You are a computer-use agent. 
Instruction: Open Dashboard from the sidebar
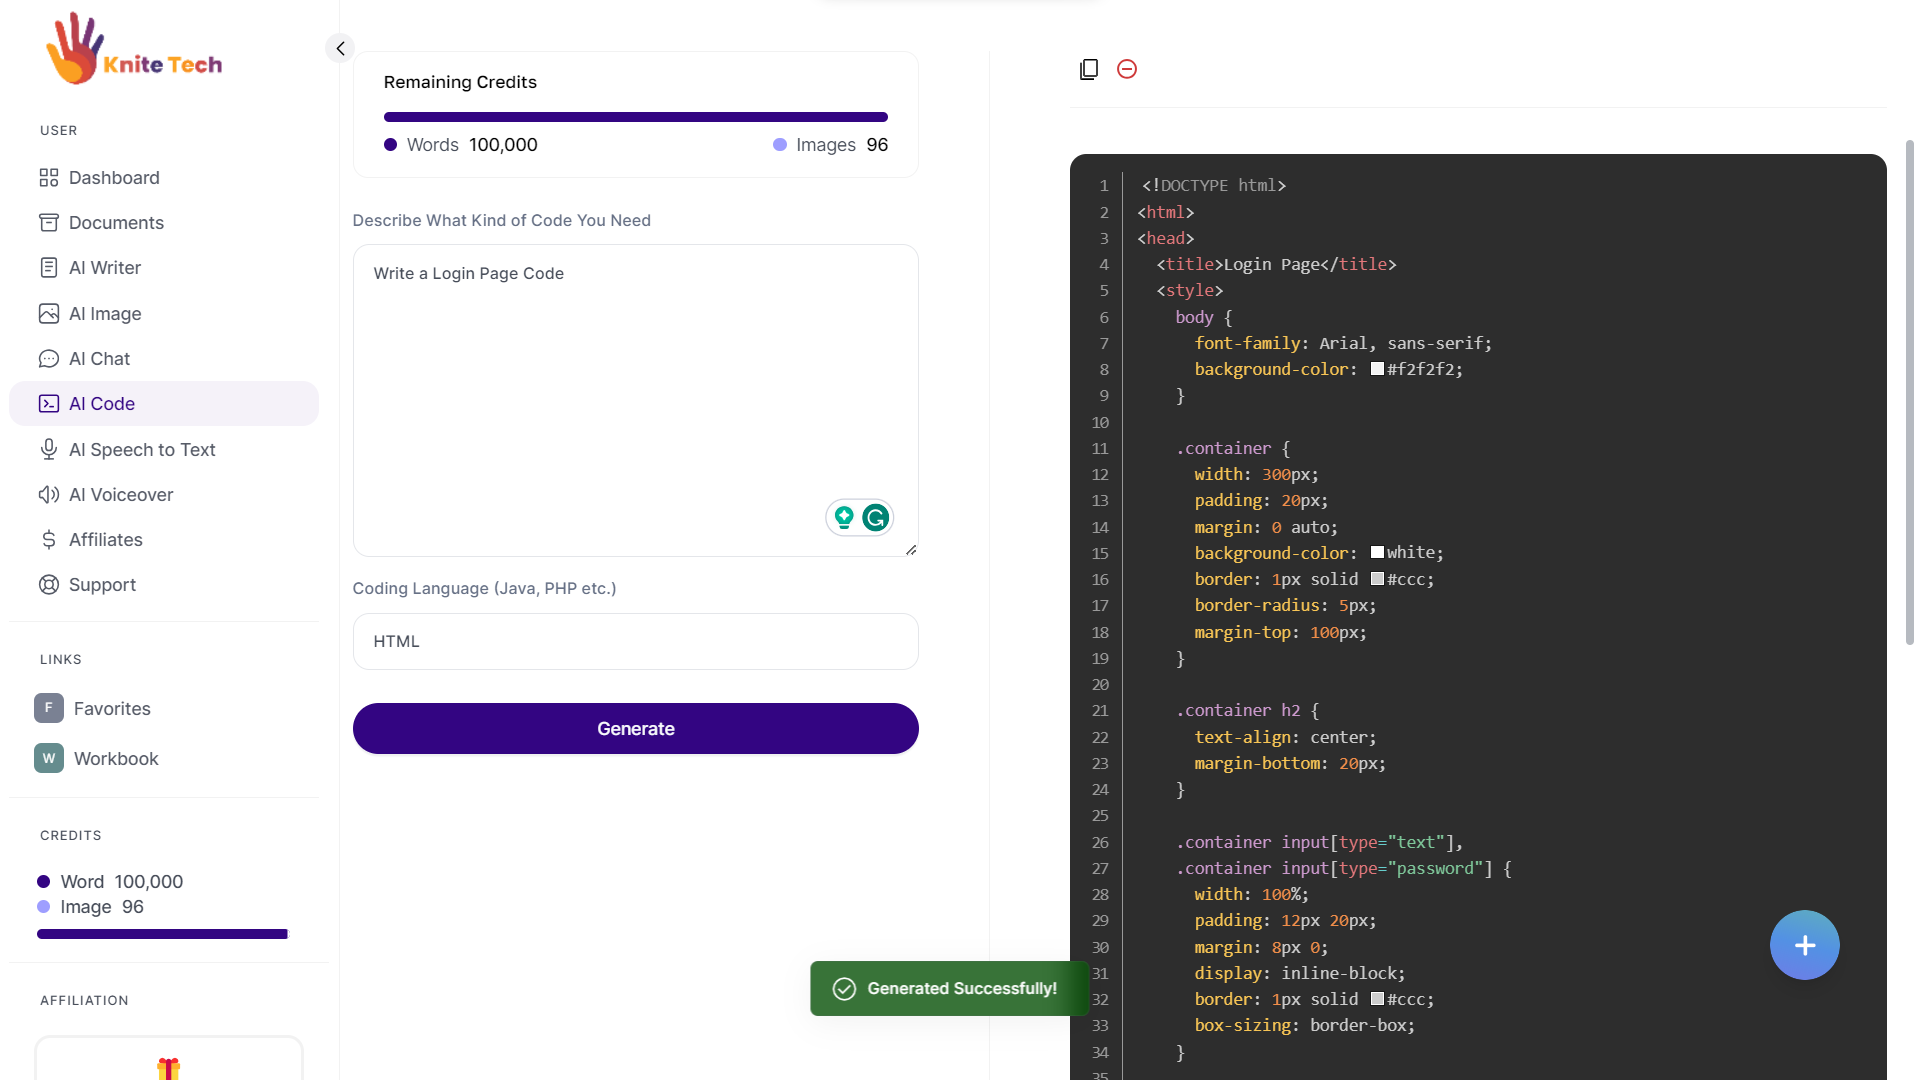pos(114,178)
